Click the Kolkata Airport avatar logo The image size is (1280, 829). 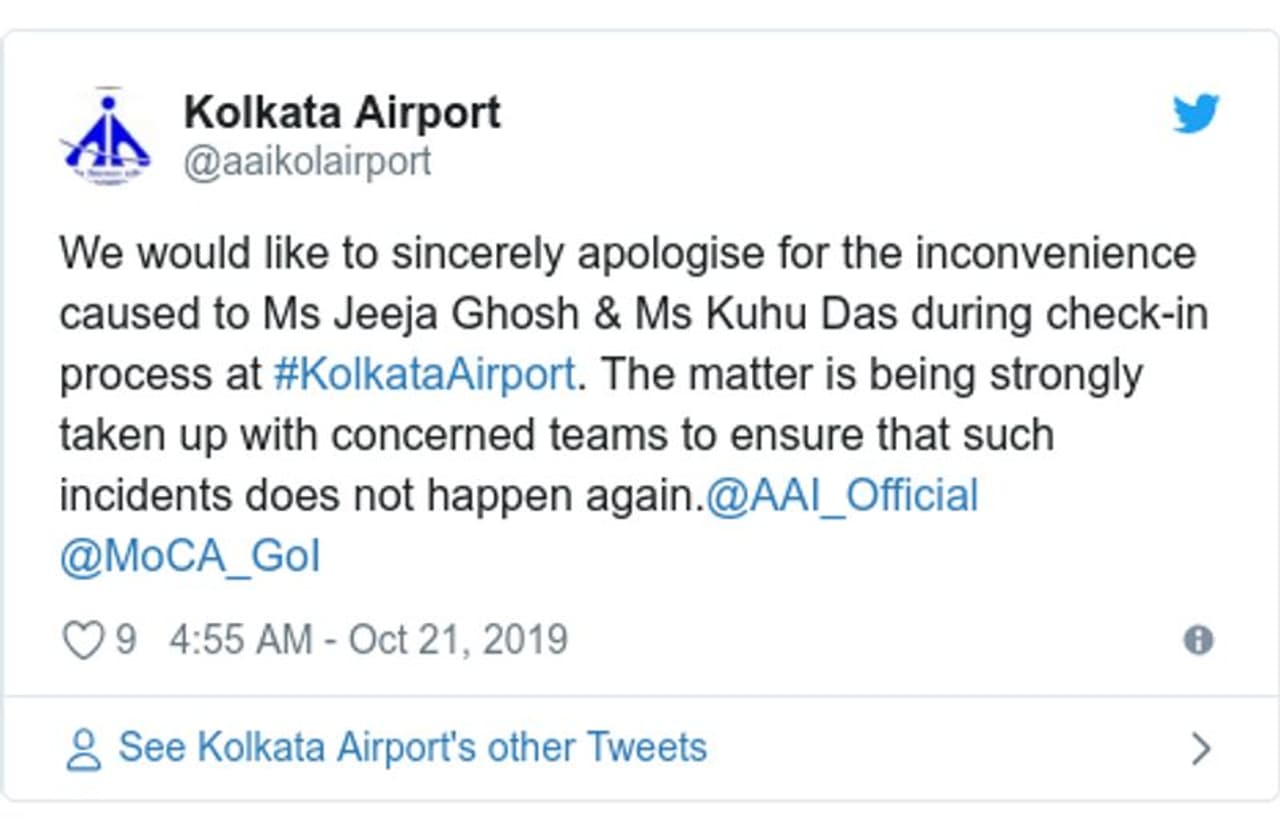[x=106, y=139]
